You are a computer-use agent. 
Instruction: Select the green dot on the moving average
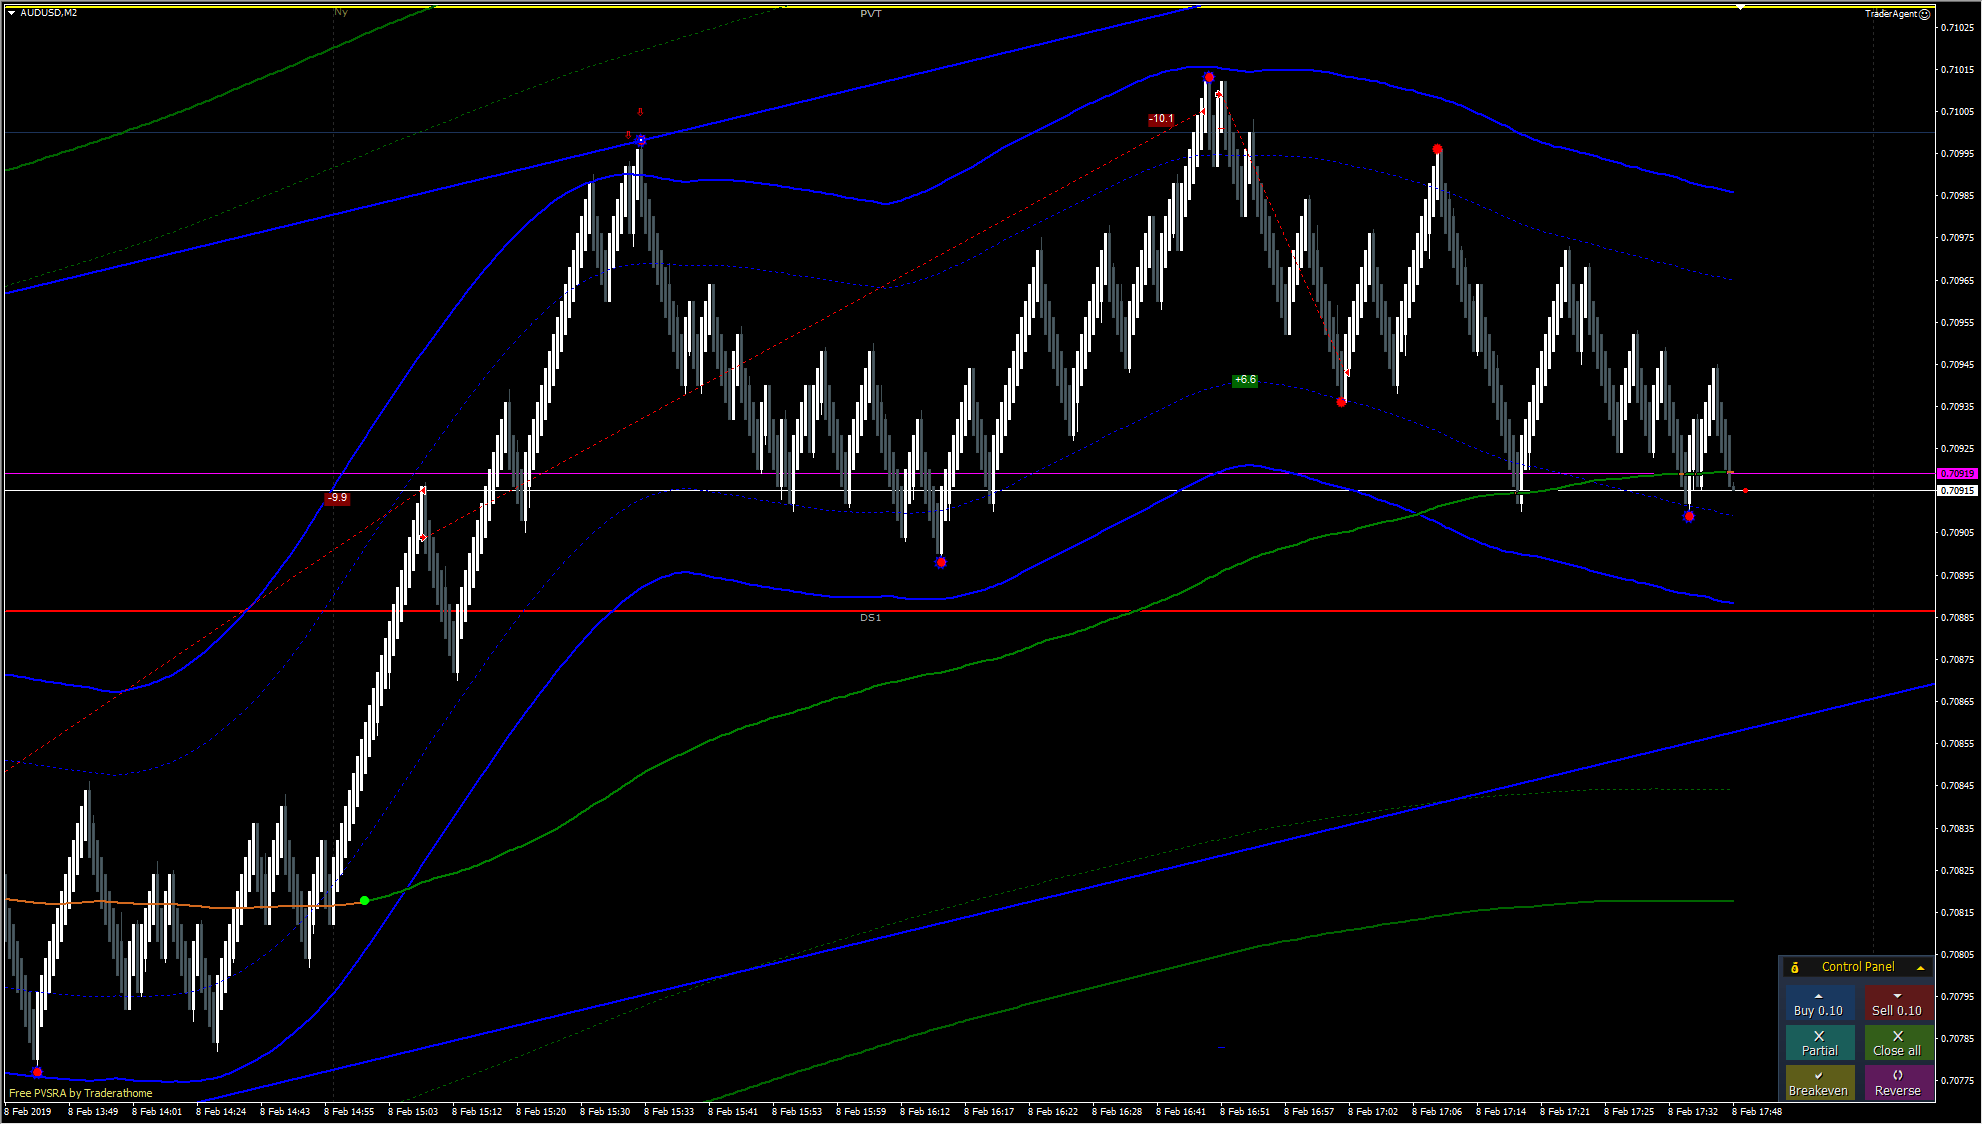point(364,901)
